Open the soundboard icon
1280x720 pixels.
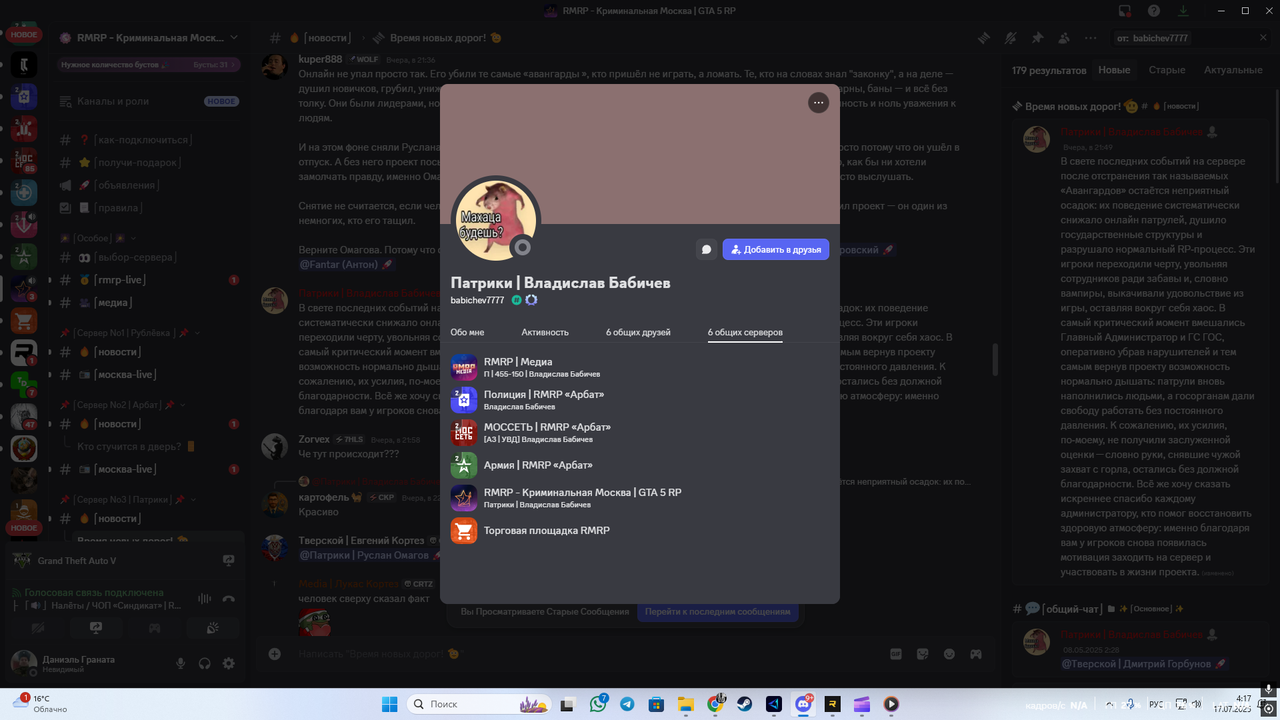(x=212, y=628)
